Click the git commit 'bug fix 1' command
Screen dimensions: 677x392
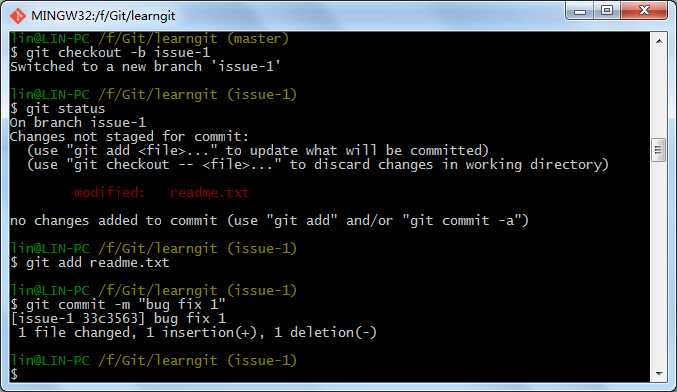[x=125, y=304]
